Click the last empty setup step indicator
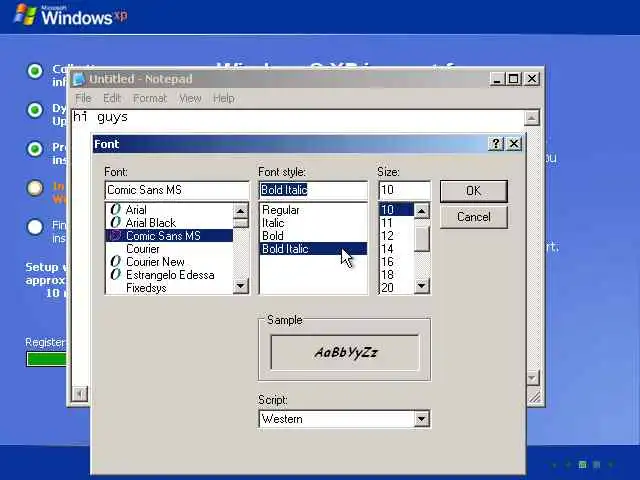Viewport: 640px width, 480px height. pos(35,227)
